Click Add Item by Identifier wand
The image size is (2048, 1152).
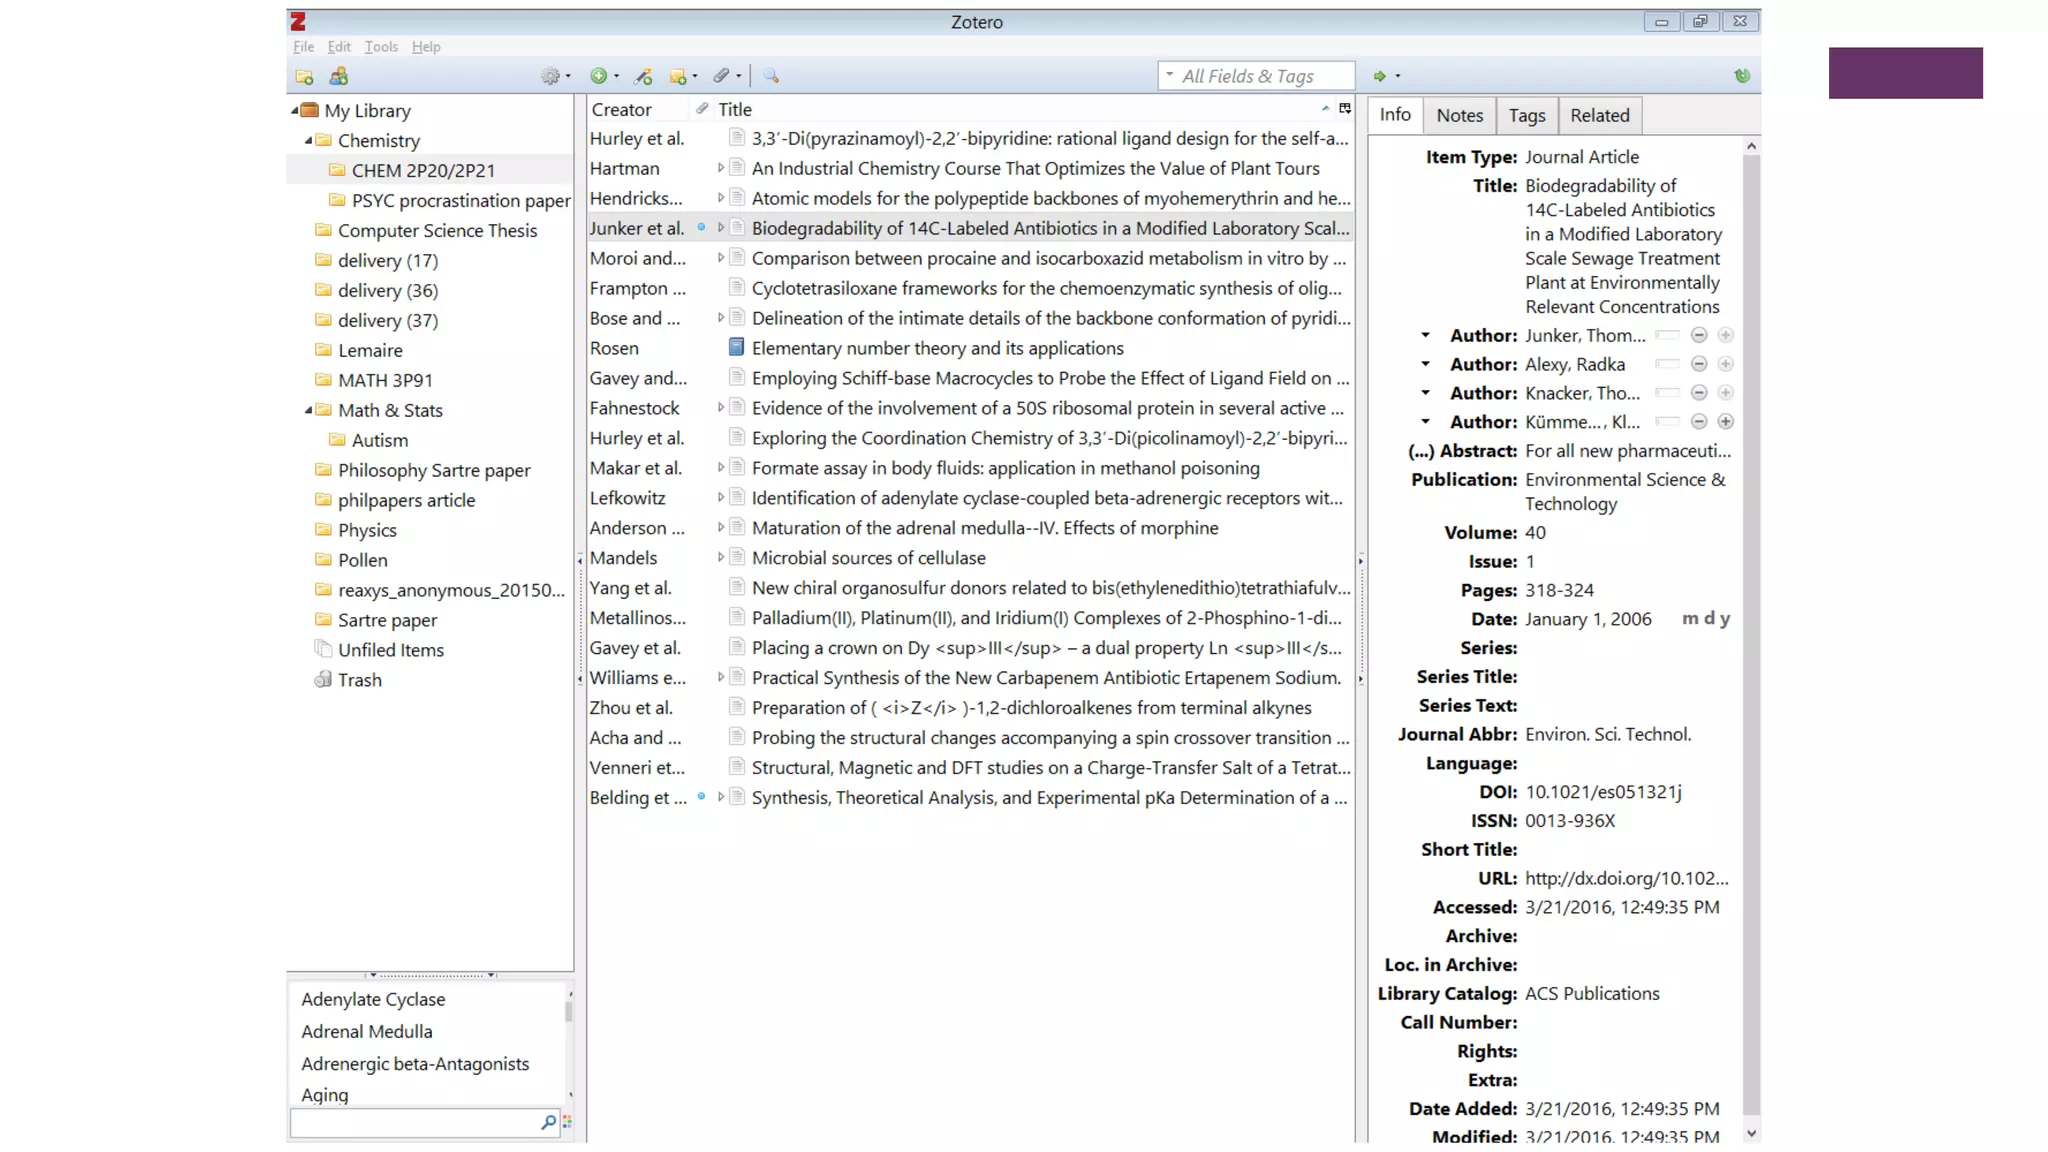pyautogui.click(x=643, y=76)
